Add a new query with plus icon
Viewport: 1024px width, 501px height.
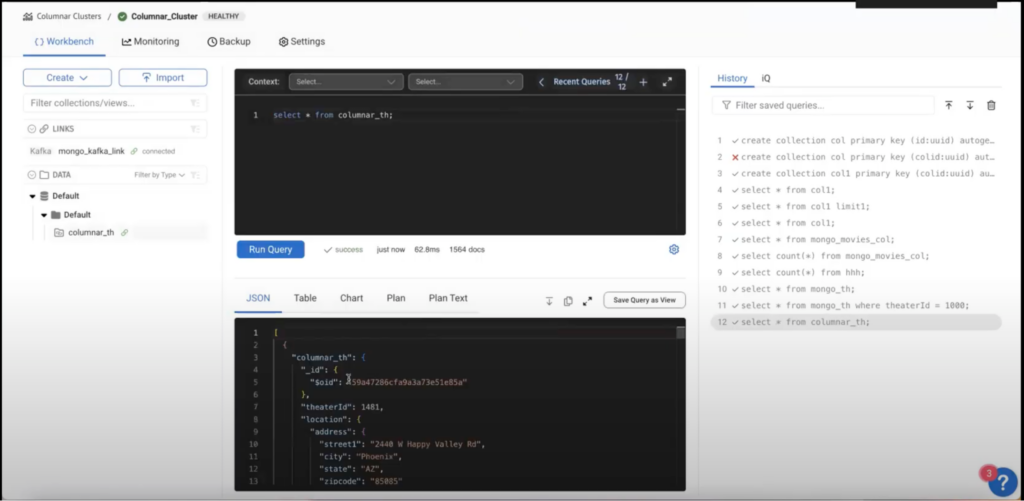[643, 82]
